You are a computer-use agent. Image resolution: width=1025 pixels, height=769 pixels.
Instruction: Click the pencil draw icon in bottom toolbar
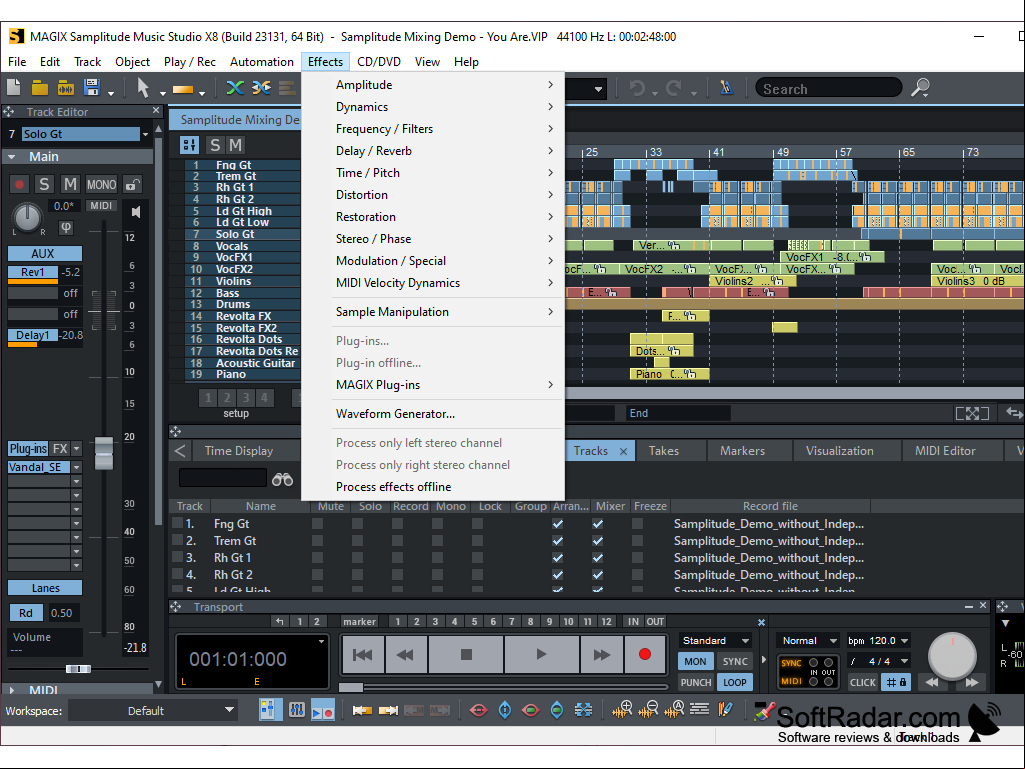coord(725,709)
